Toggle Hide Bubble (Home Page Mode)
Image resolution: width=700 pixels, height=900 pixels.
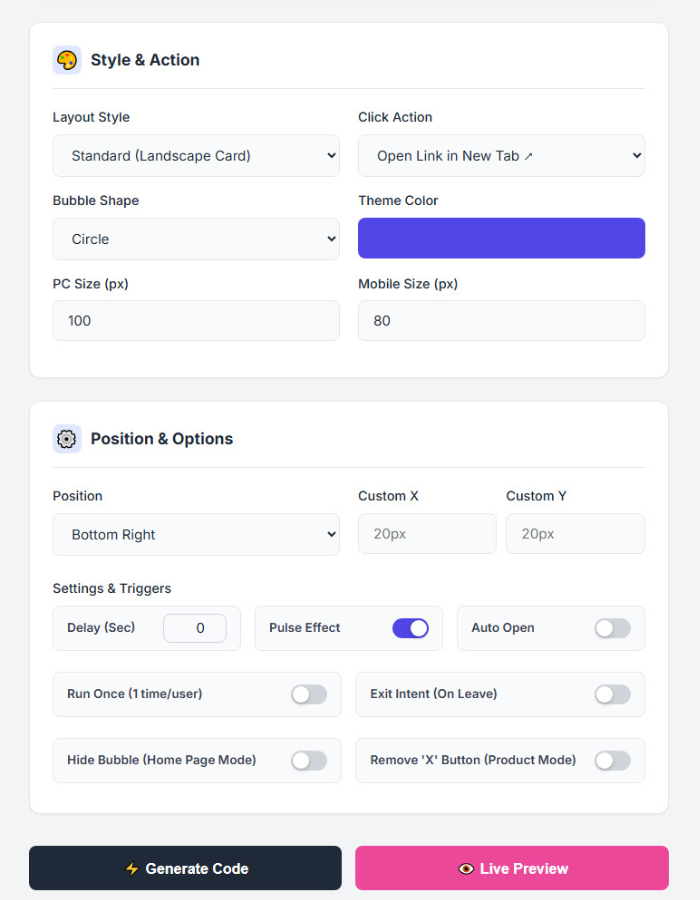309,761
